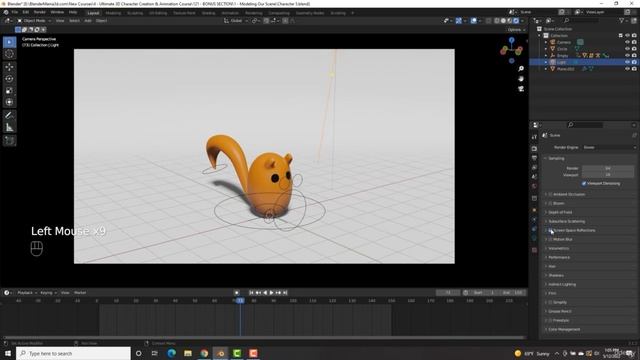Click the Windows search box
This screenshot has width=640, height=360.
coord(73,353)
